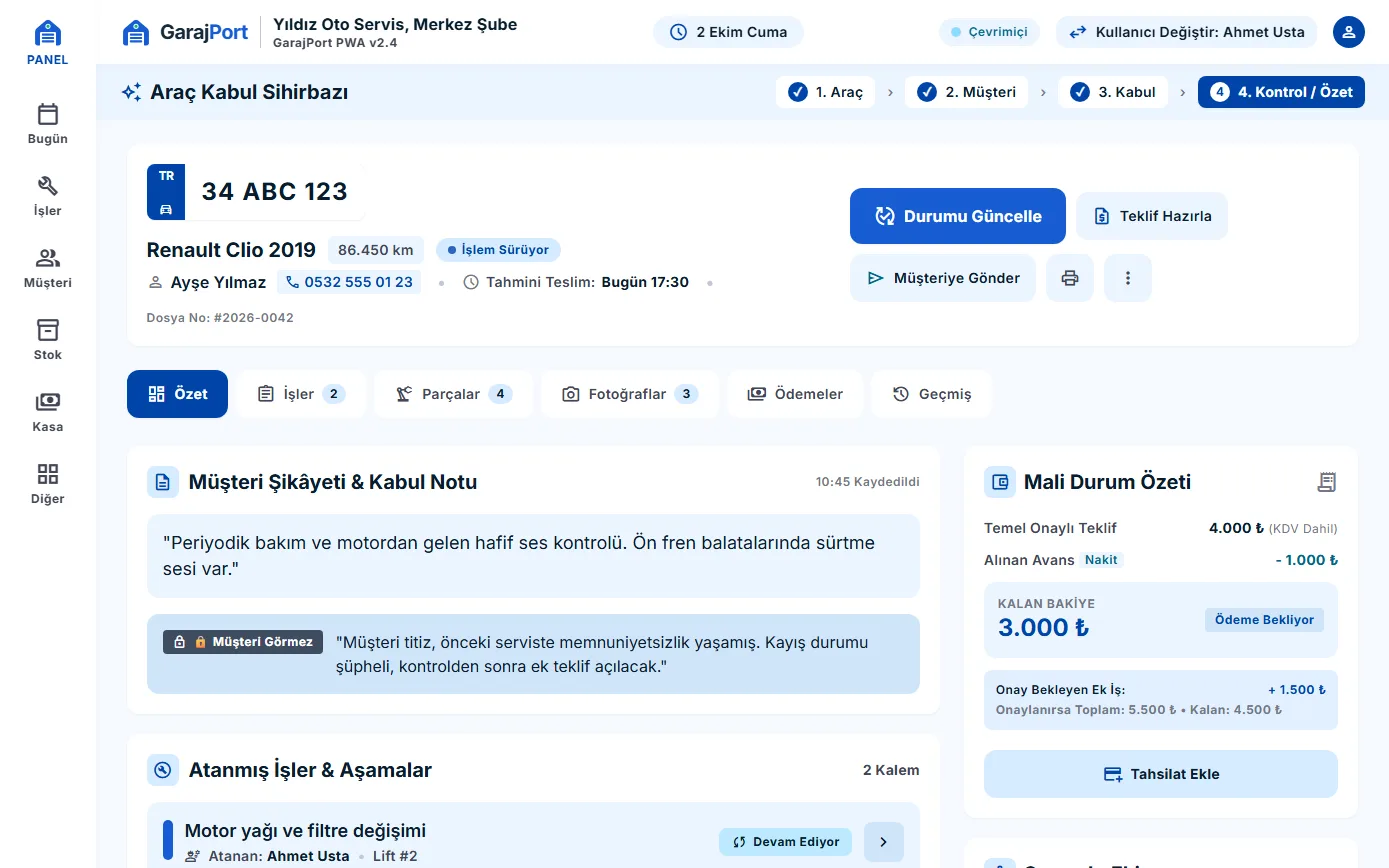Click the Nakit payment type tag
The height and width of the screenshot is (868, 1389).
pyautogui.click(x=1102, y=560)
